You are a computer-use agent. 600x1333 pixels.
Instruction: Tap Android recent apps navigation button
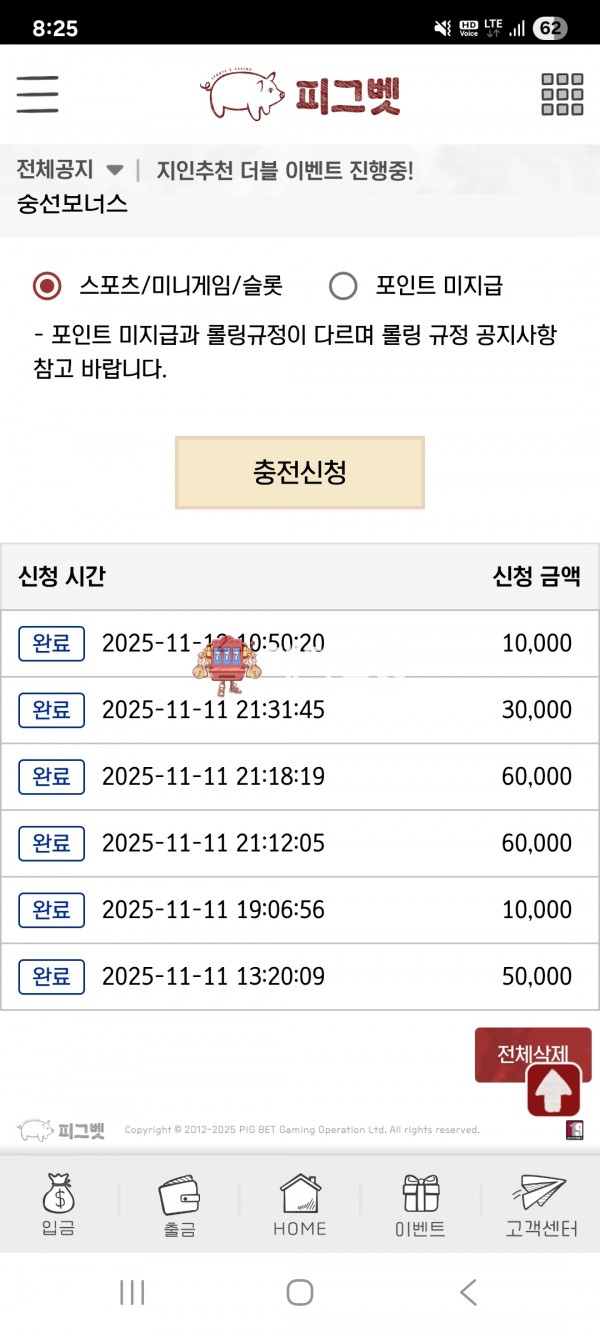[132, 1292]
